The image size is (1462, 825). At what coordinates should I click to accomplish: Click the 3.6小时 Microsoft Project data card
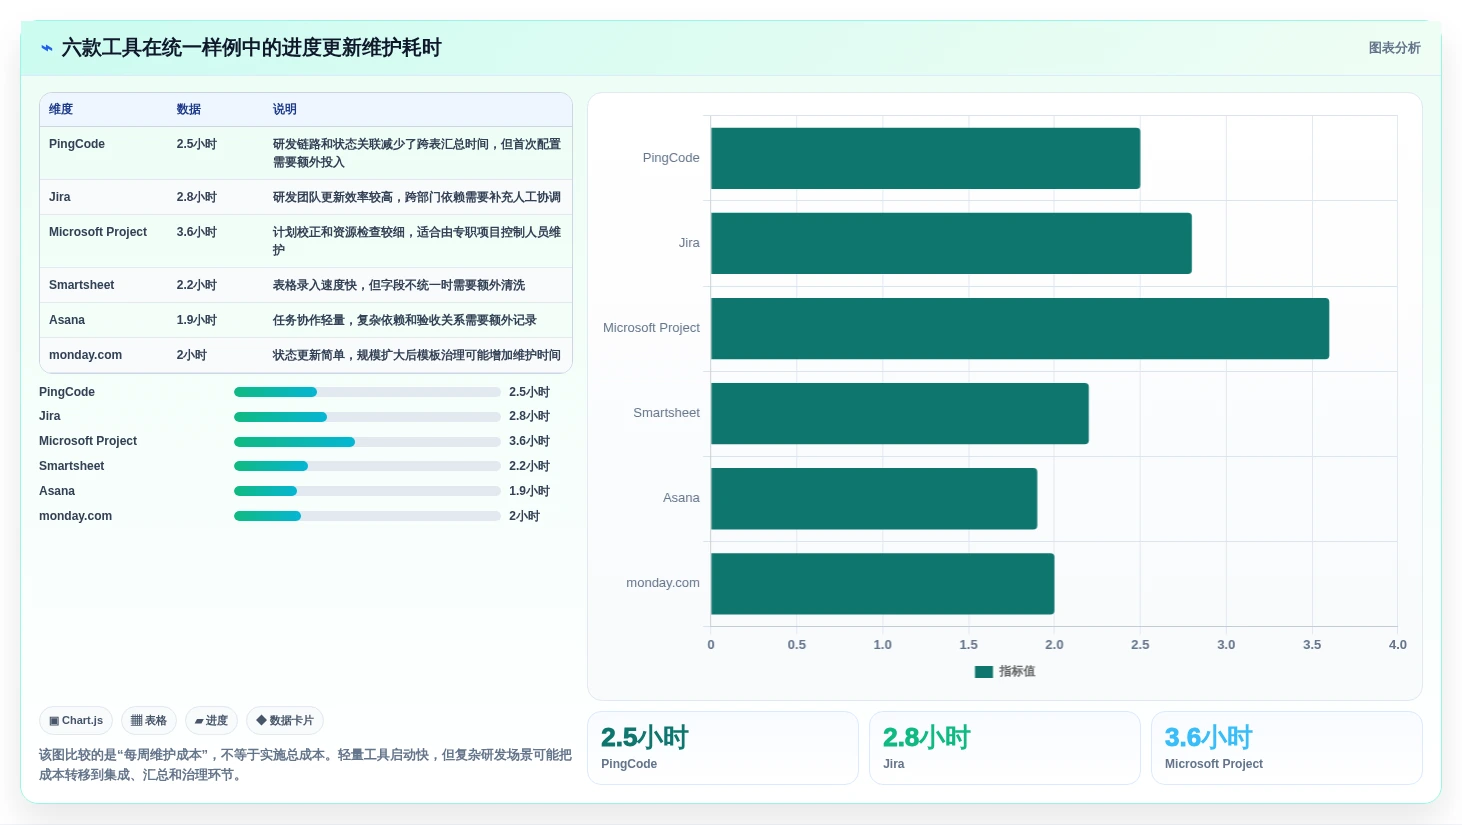(1287, 748)
